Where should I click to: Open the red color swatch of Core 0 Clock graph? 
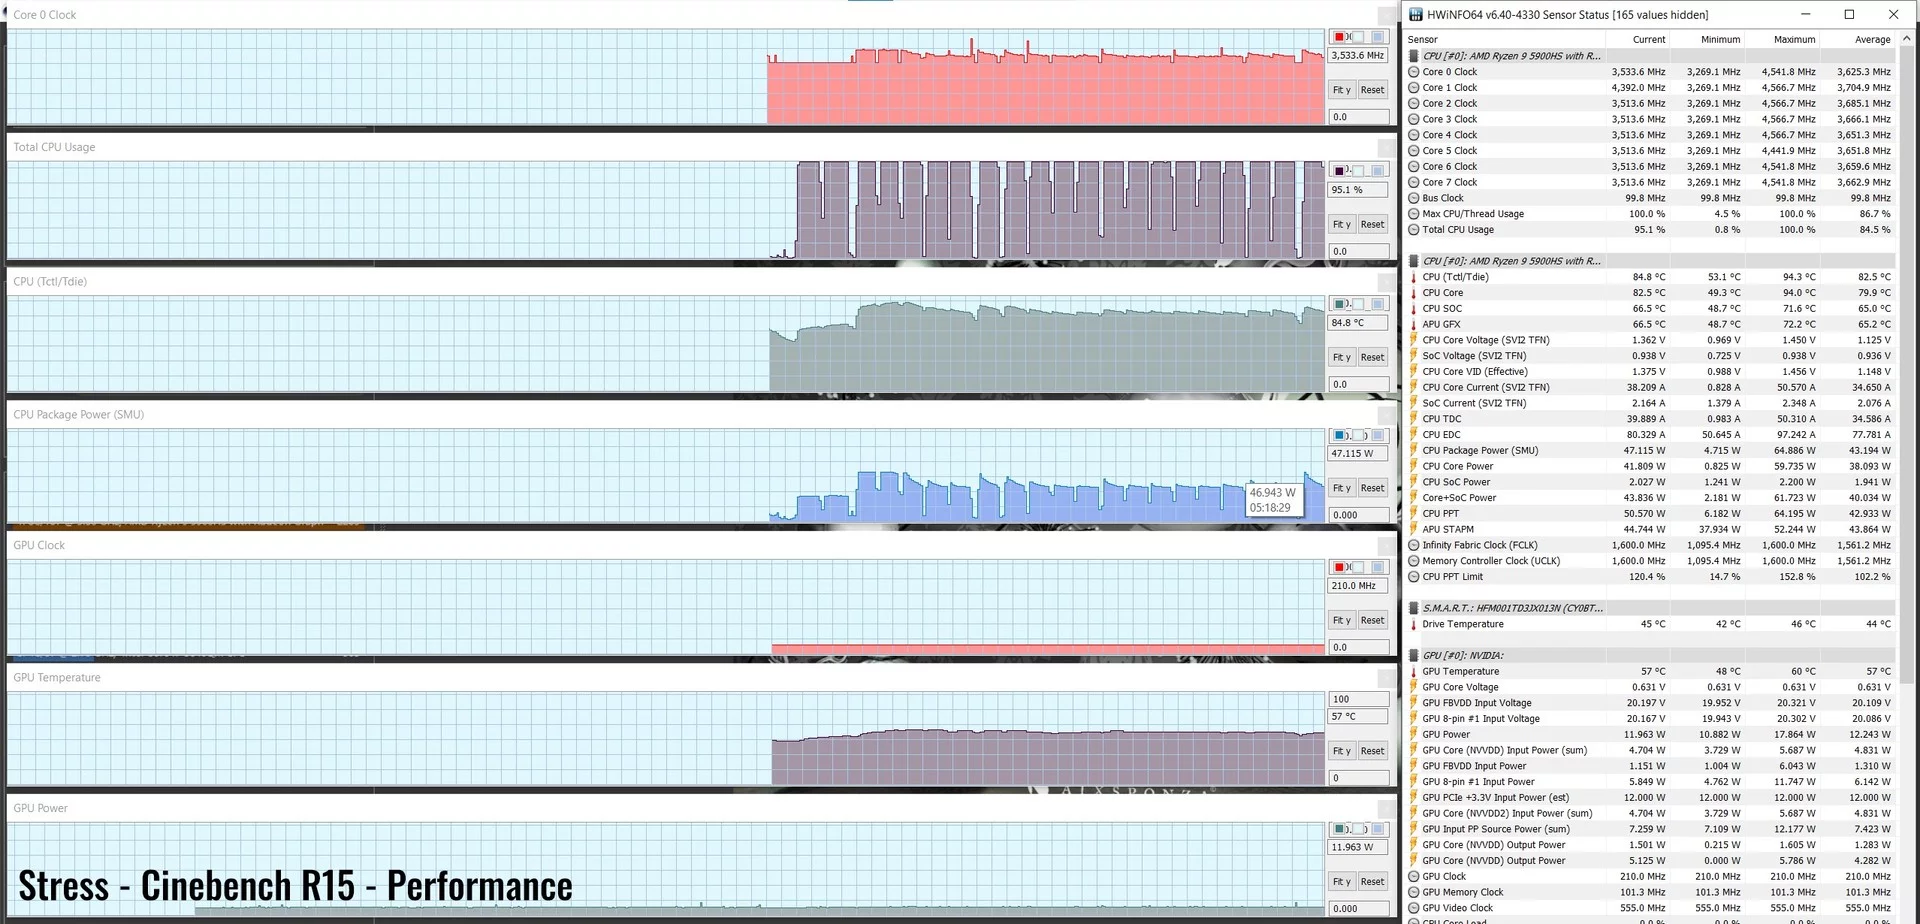click(x=1339, y=37)
